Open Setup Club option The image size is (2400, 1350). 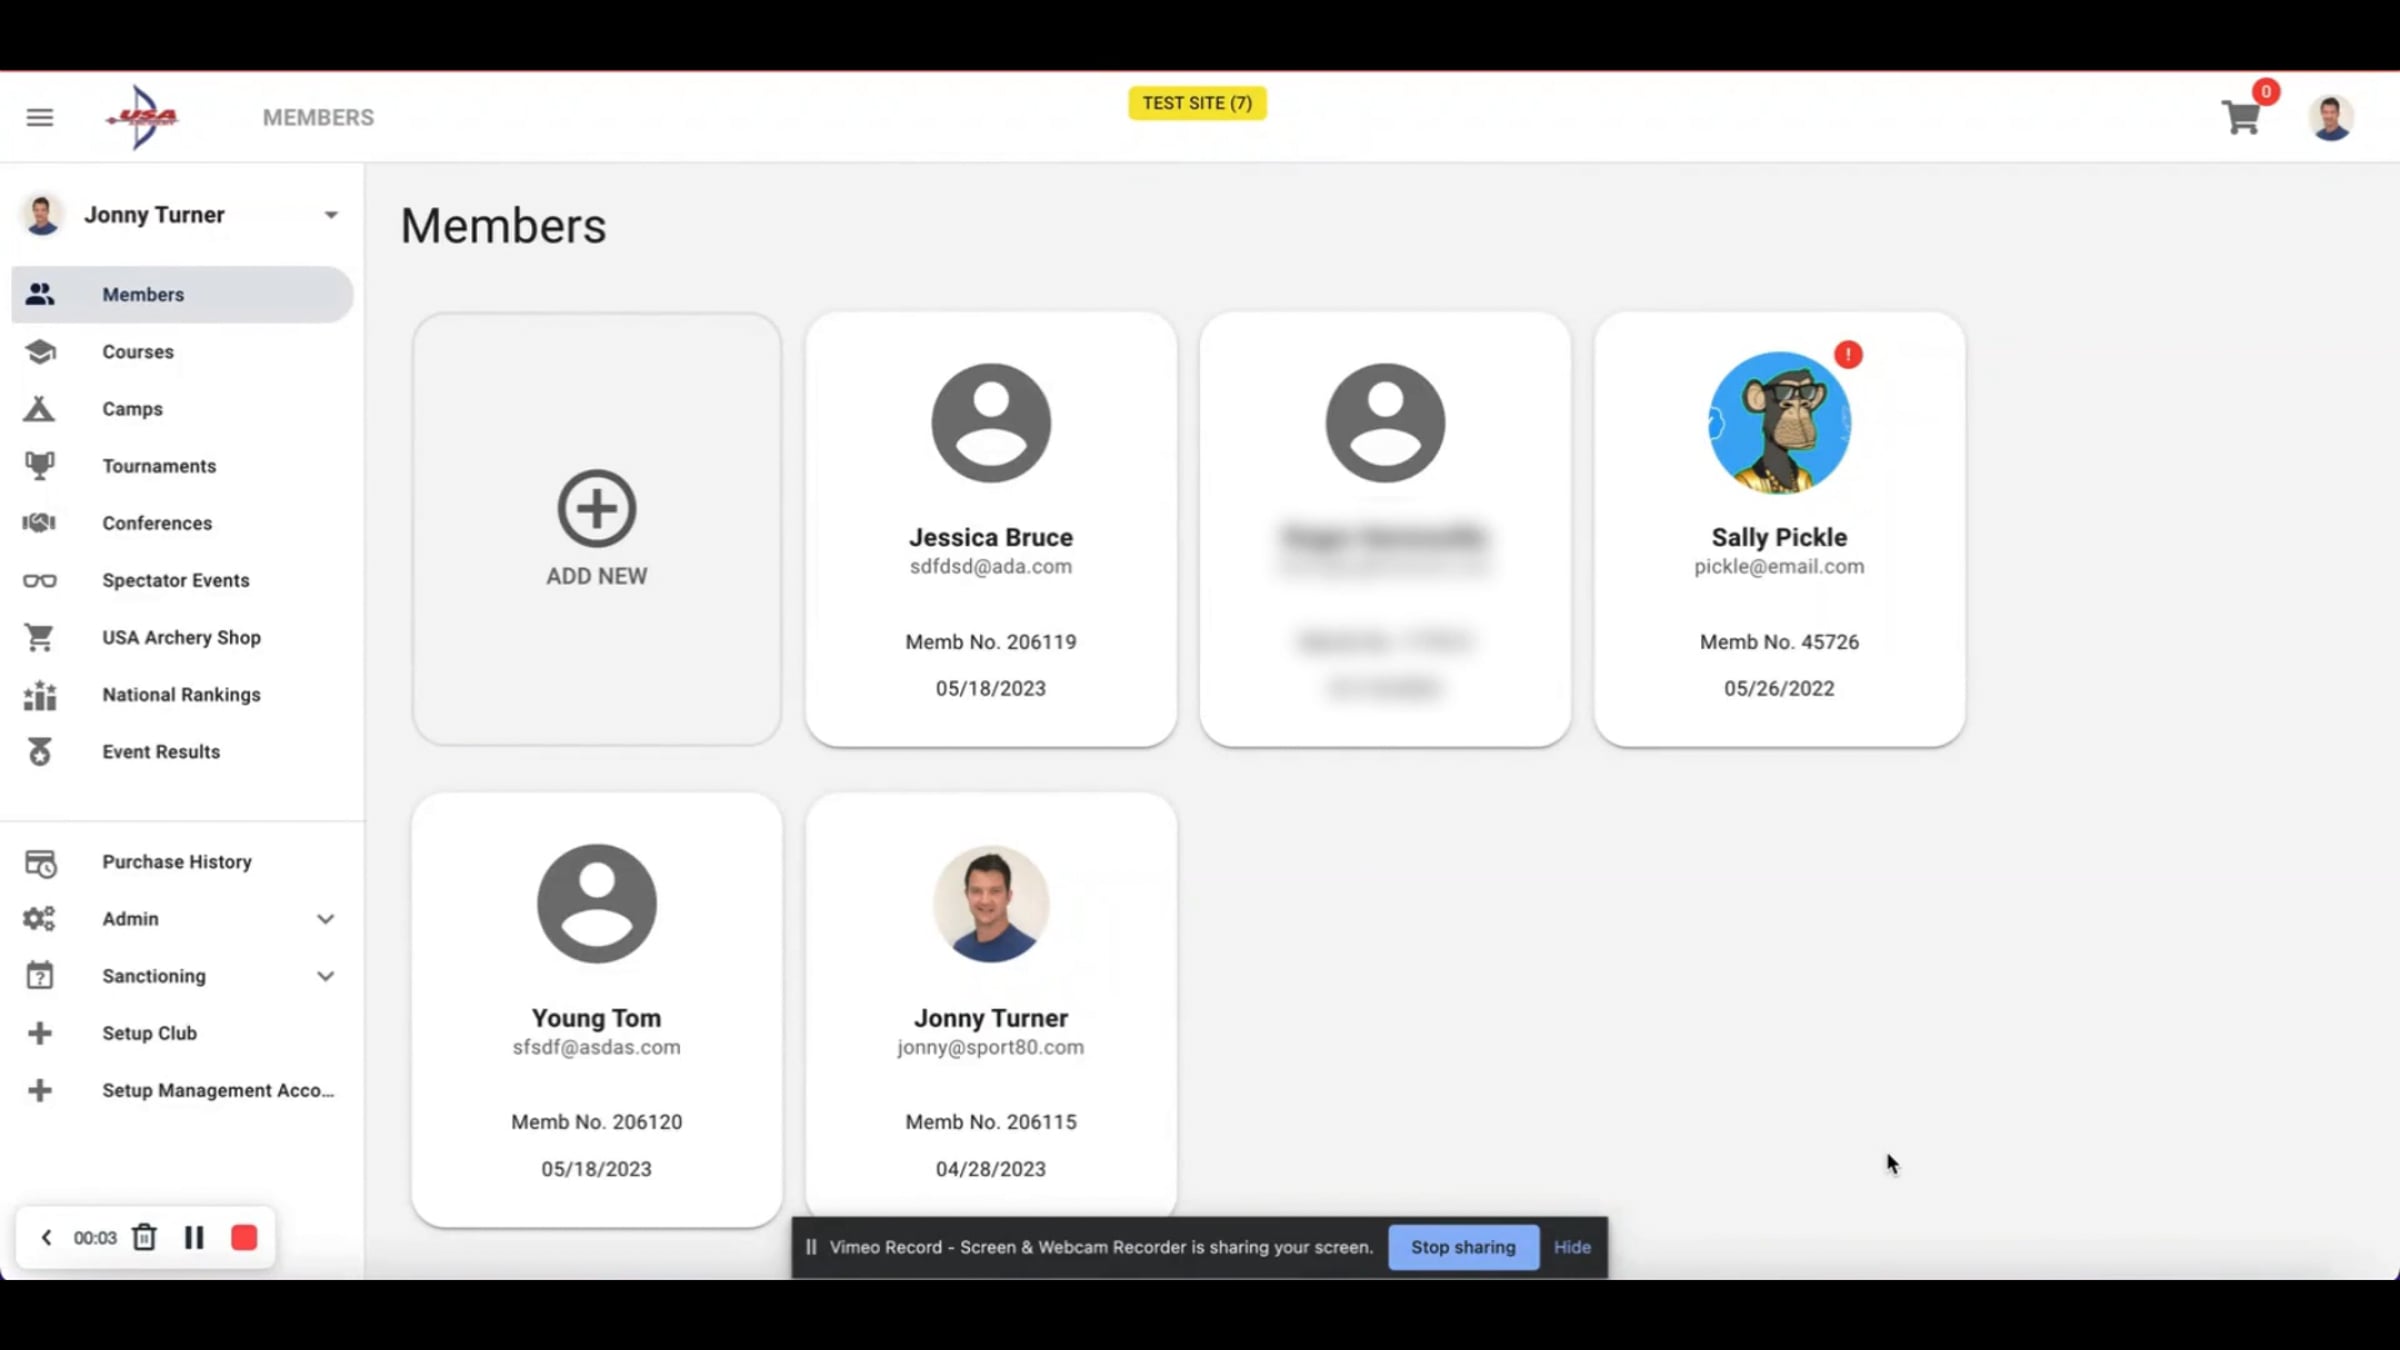[149, 1033]
